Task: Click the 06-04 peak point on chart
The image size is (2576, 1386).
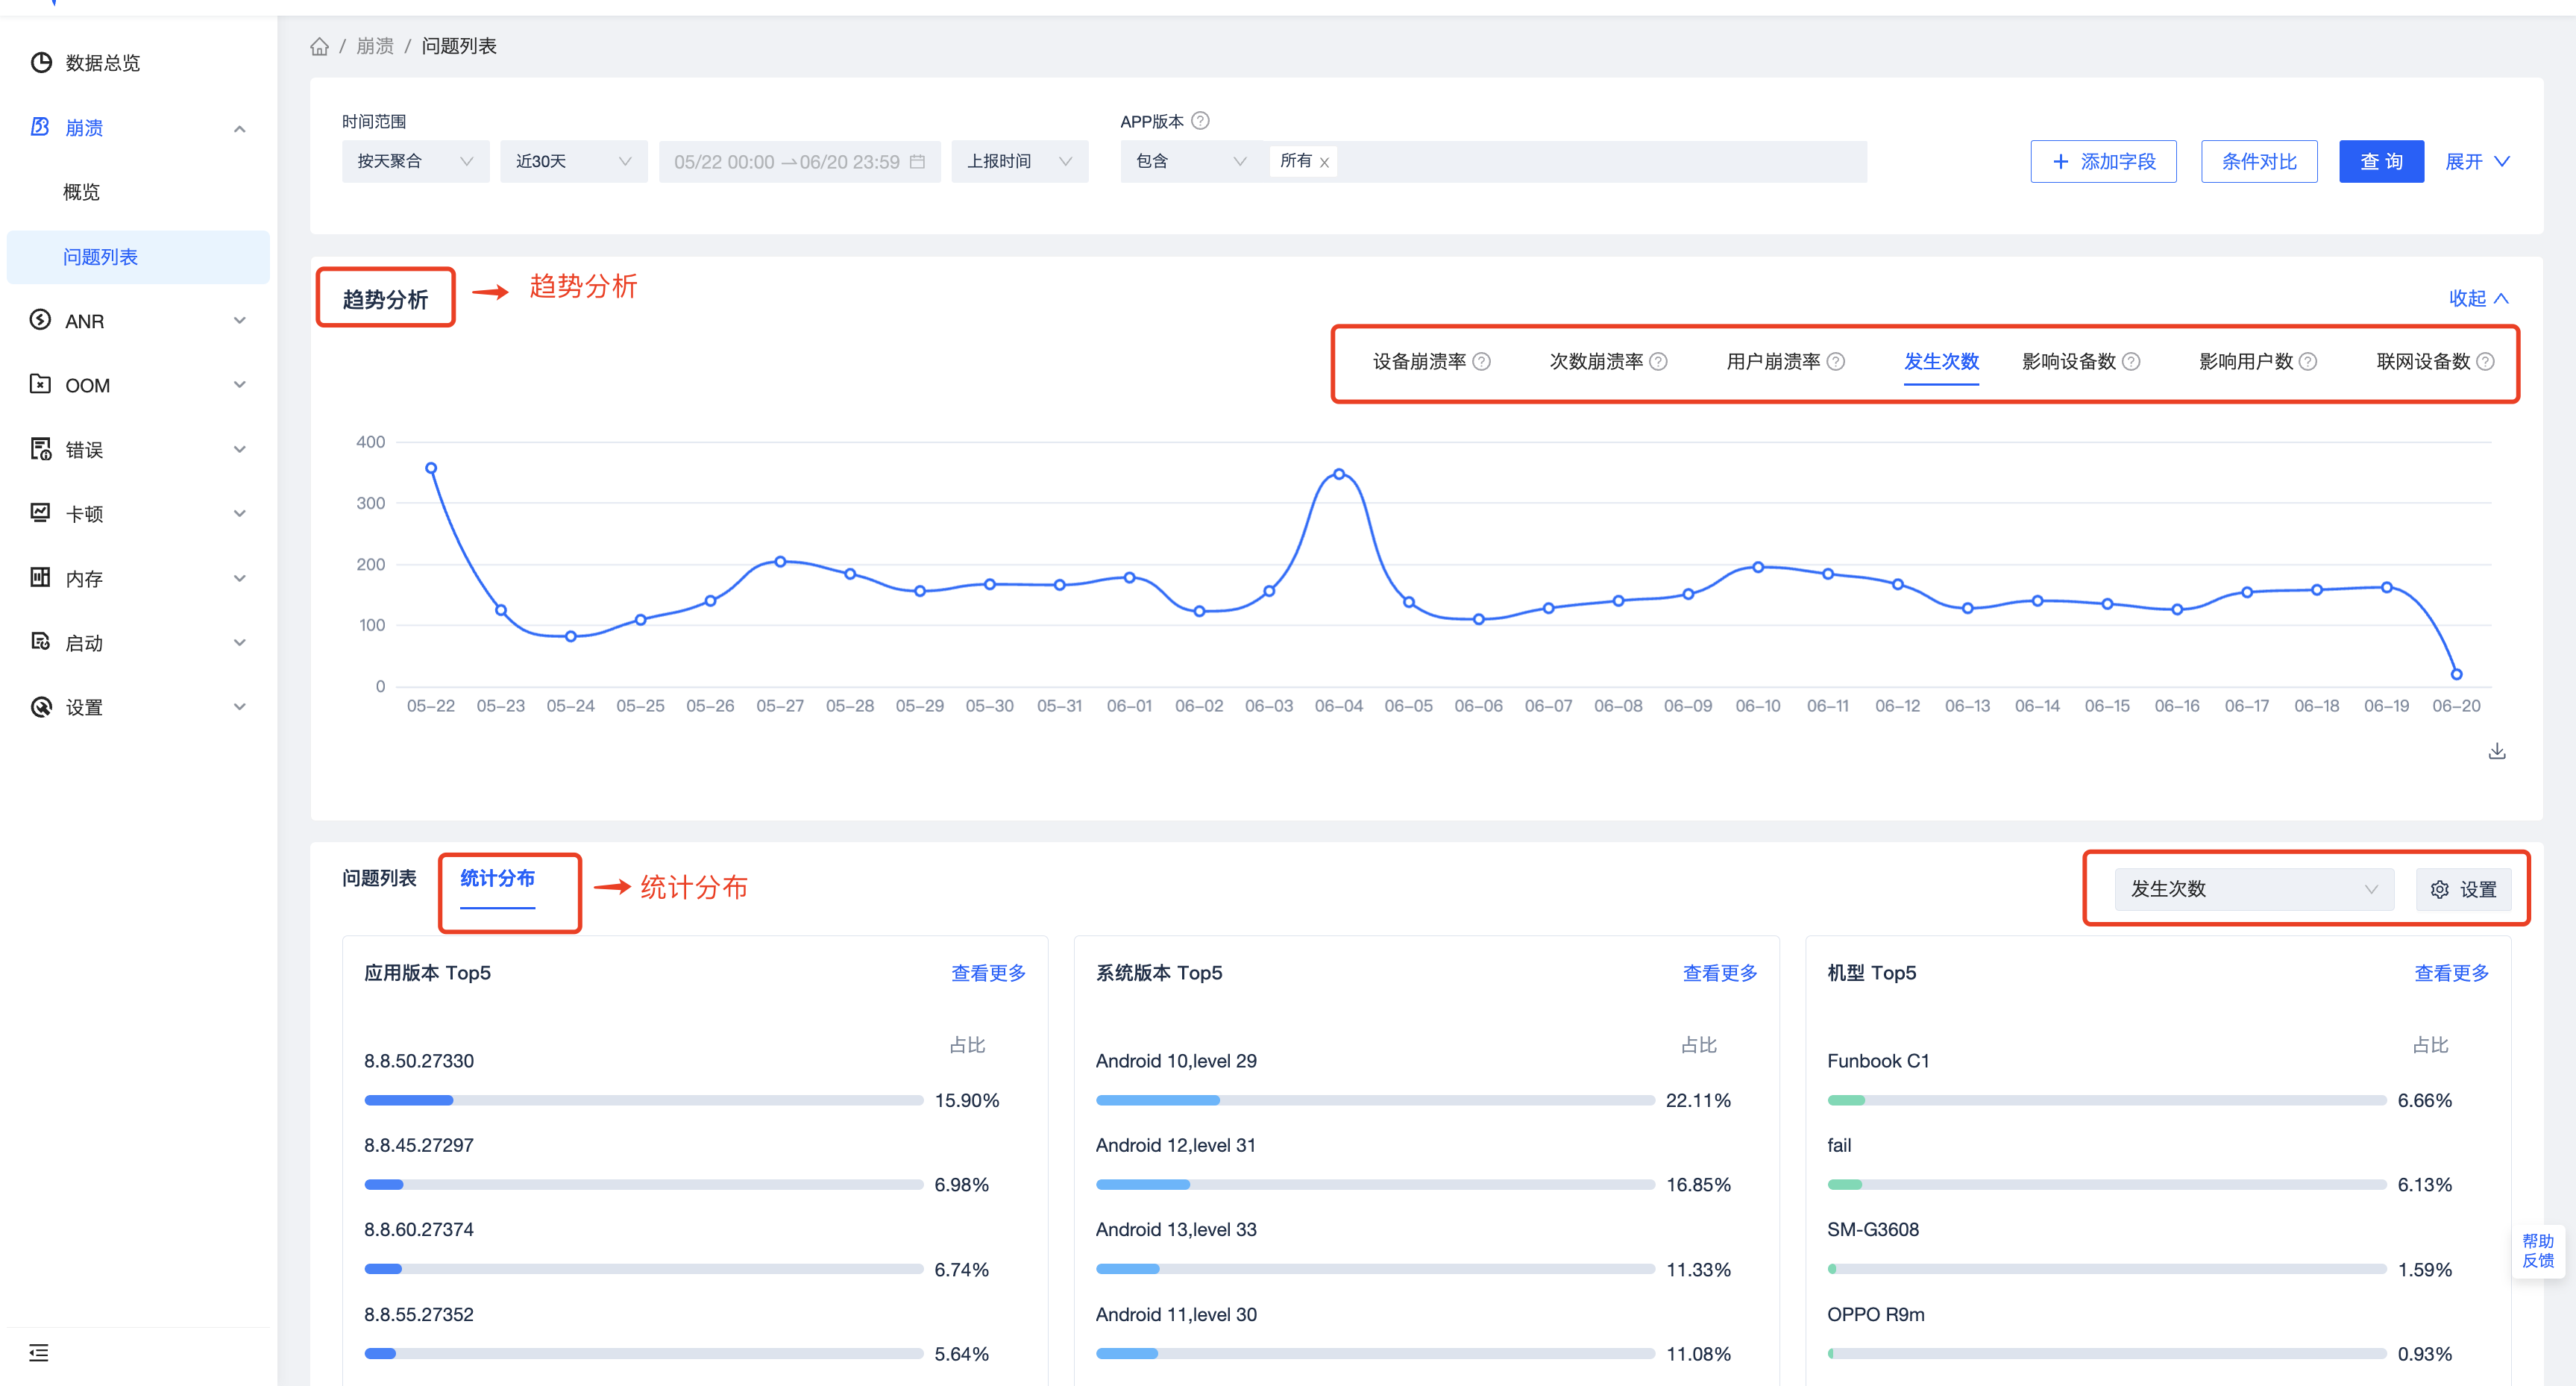Action: coord(1339,474)
